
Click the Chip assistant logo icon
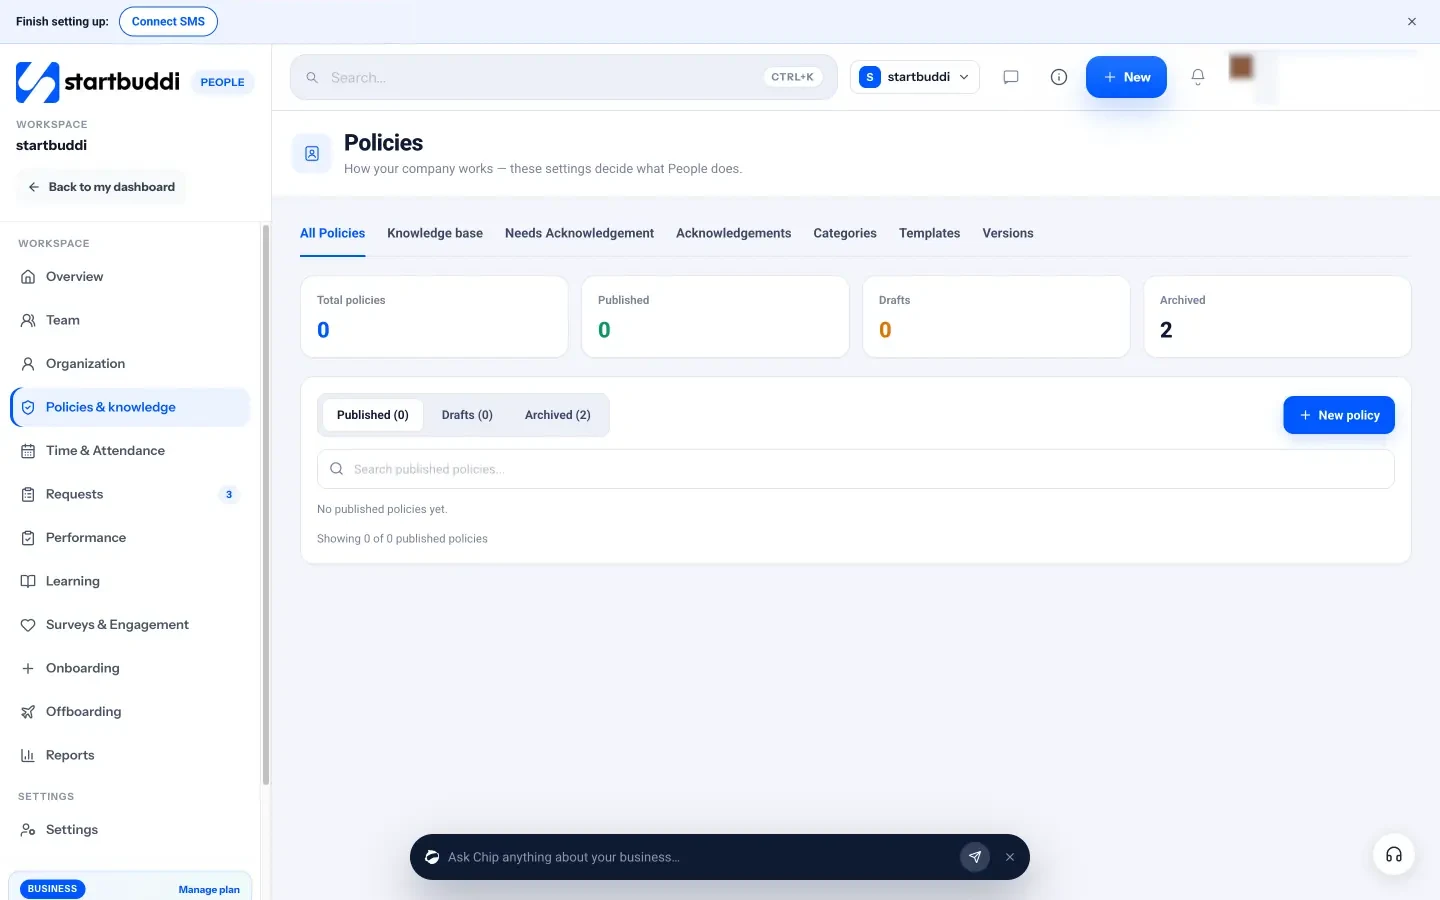point(432,857)
